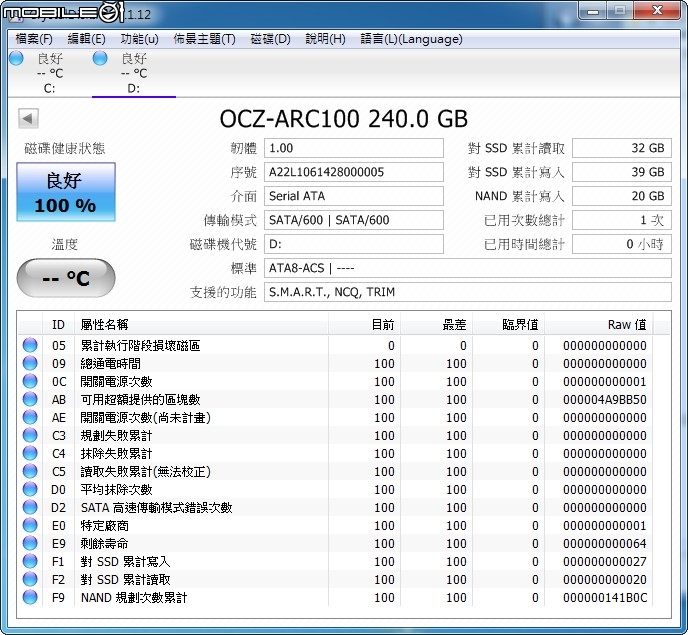Screen dimensions: 688x635
Task: Select the 可用超額提供的區塊數 attribute name
Action: [x=140, y=400]
